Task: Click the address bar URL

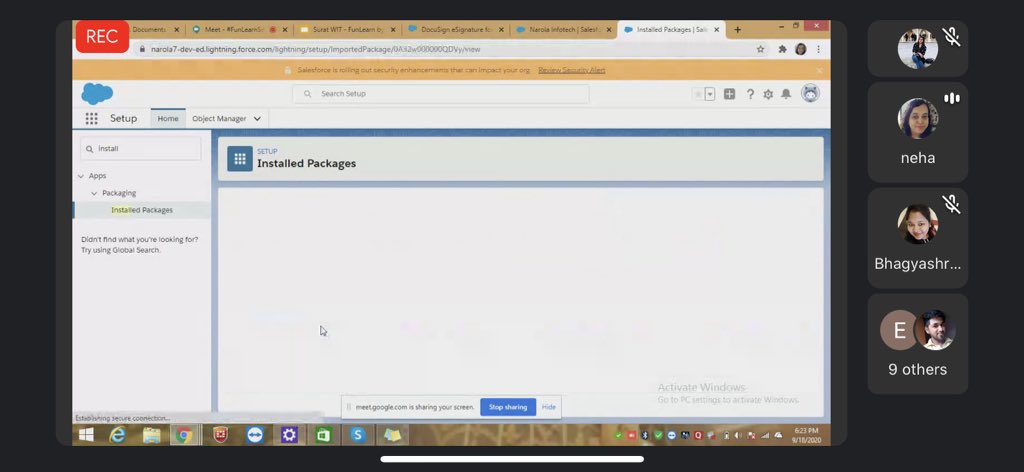Action: (x=315, y=49)
